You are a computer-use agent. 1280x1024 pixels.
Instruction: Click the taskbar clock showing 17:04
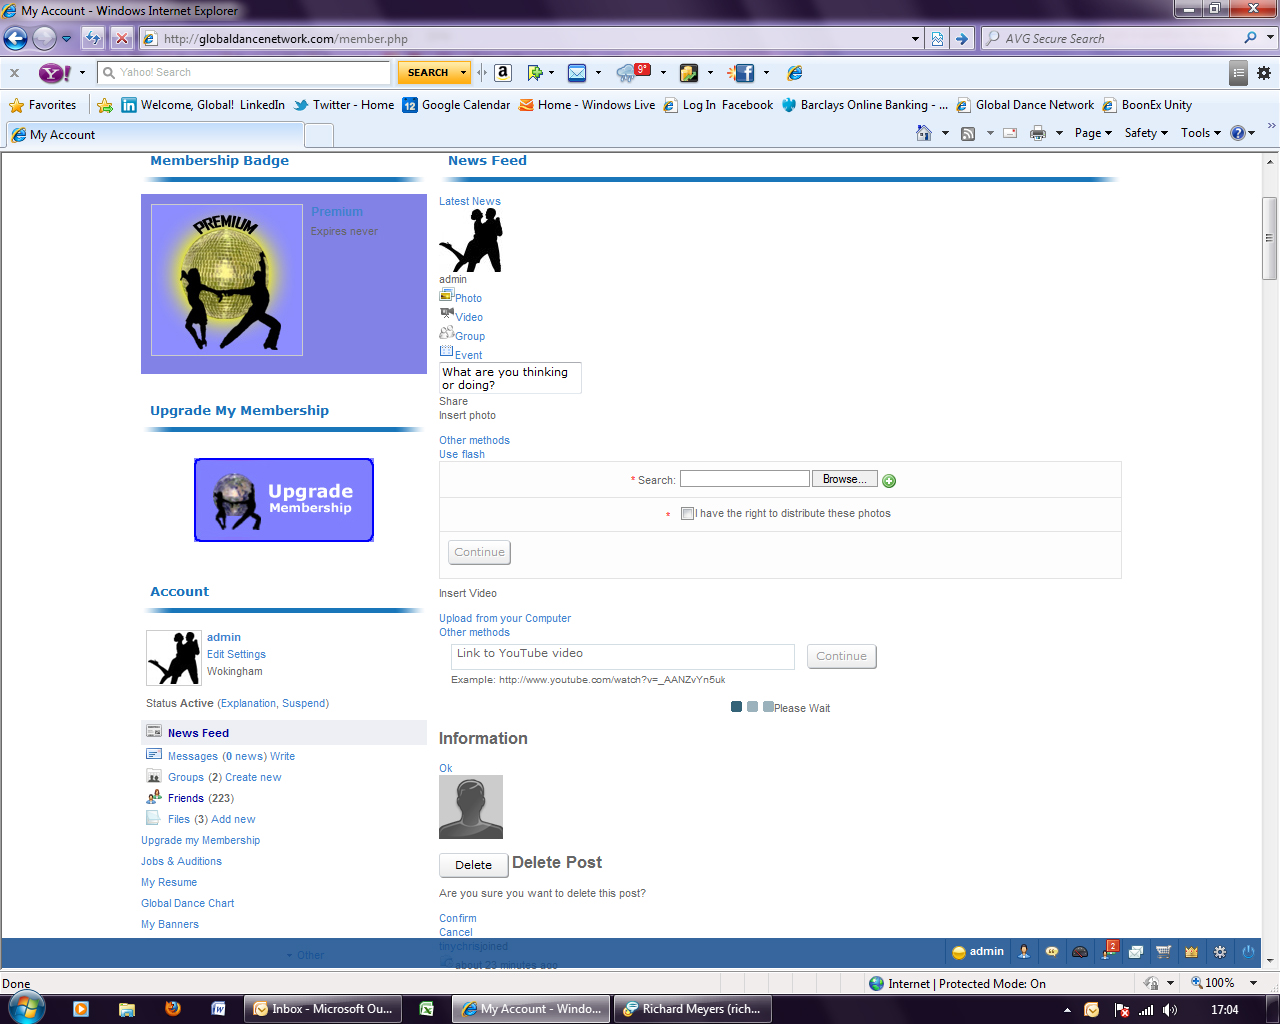(x=1225, y=1010)
